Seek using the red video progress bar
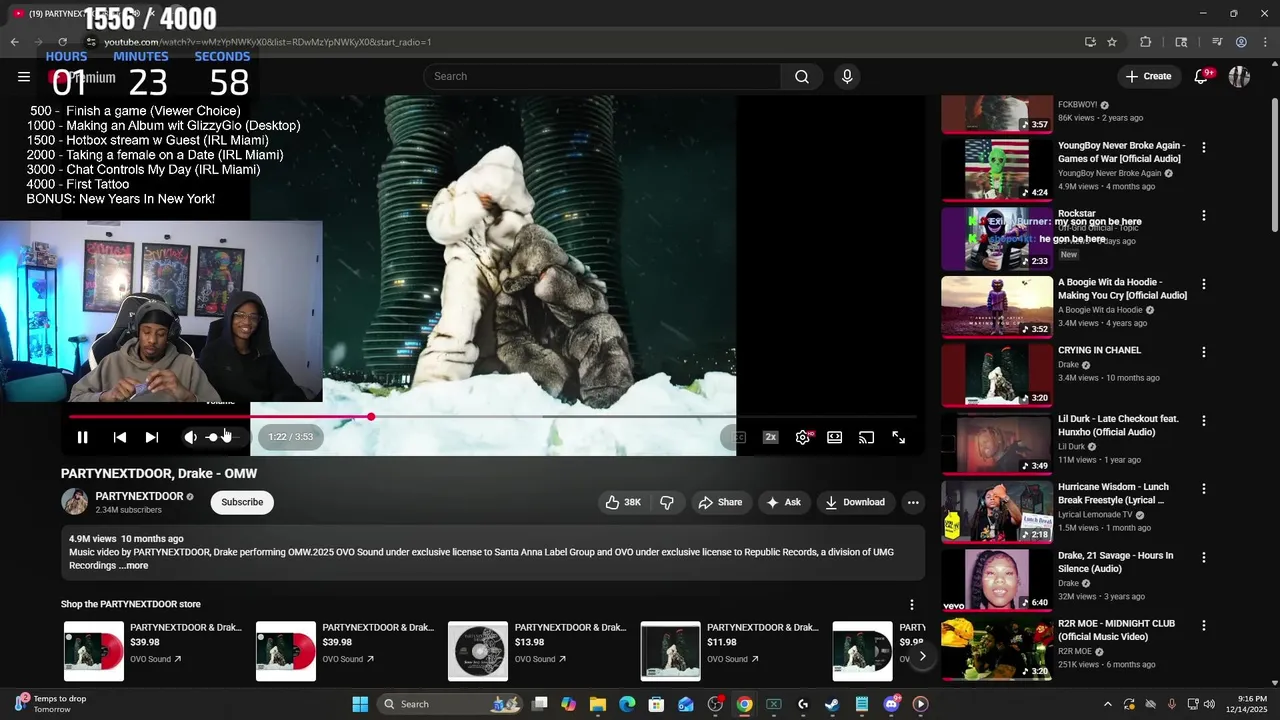The height and width of the screenshot is (720, 1280). (493, 416)
